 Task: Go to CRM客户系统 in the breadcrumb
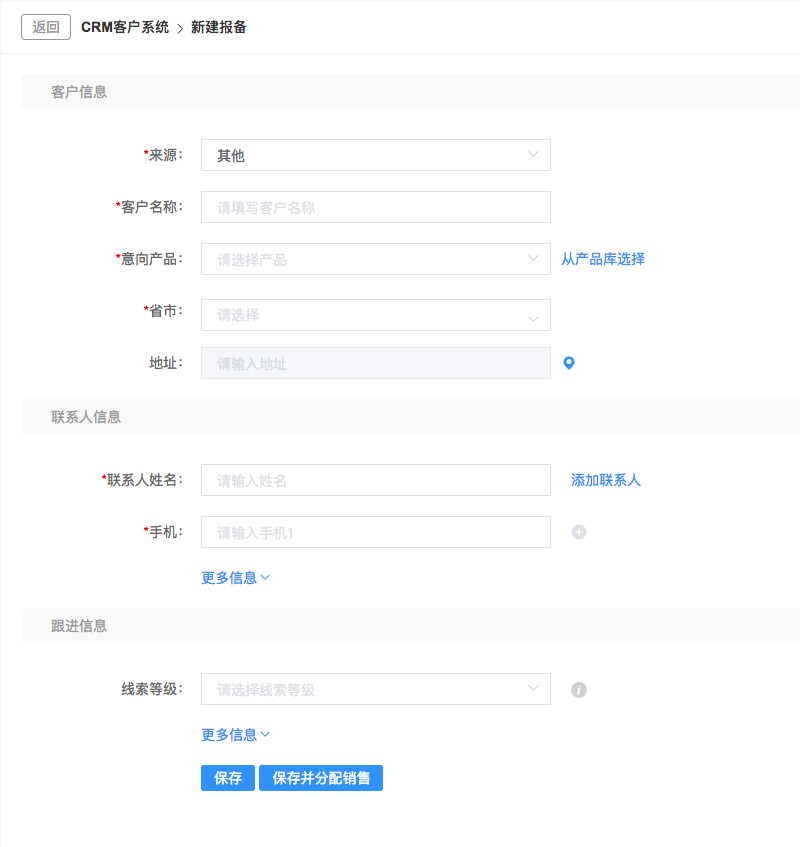tap(125, 27)
